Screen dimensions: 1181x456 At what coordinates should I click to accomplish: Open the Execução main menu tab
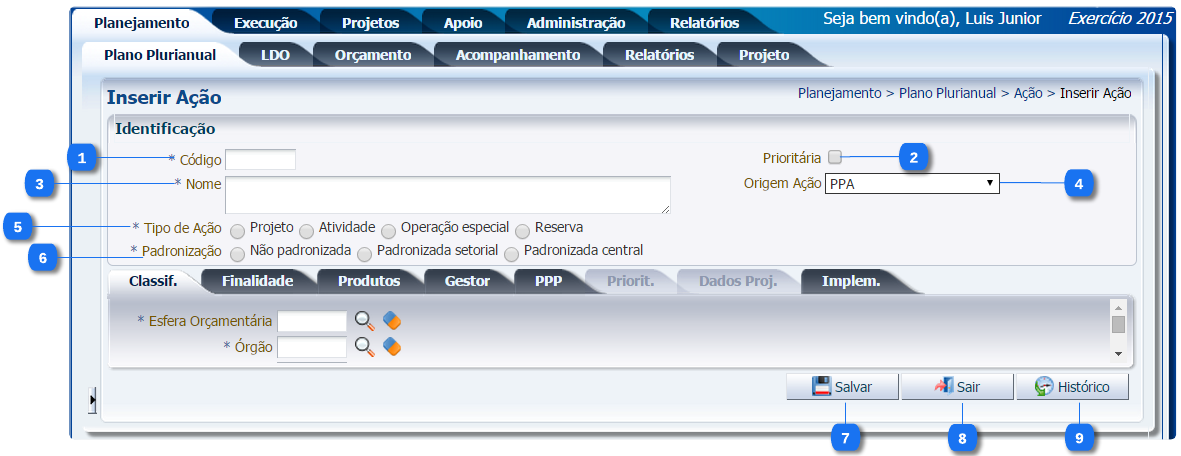pyautogui.click(x=265, y=22)
